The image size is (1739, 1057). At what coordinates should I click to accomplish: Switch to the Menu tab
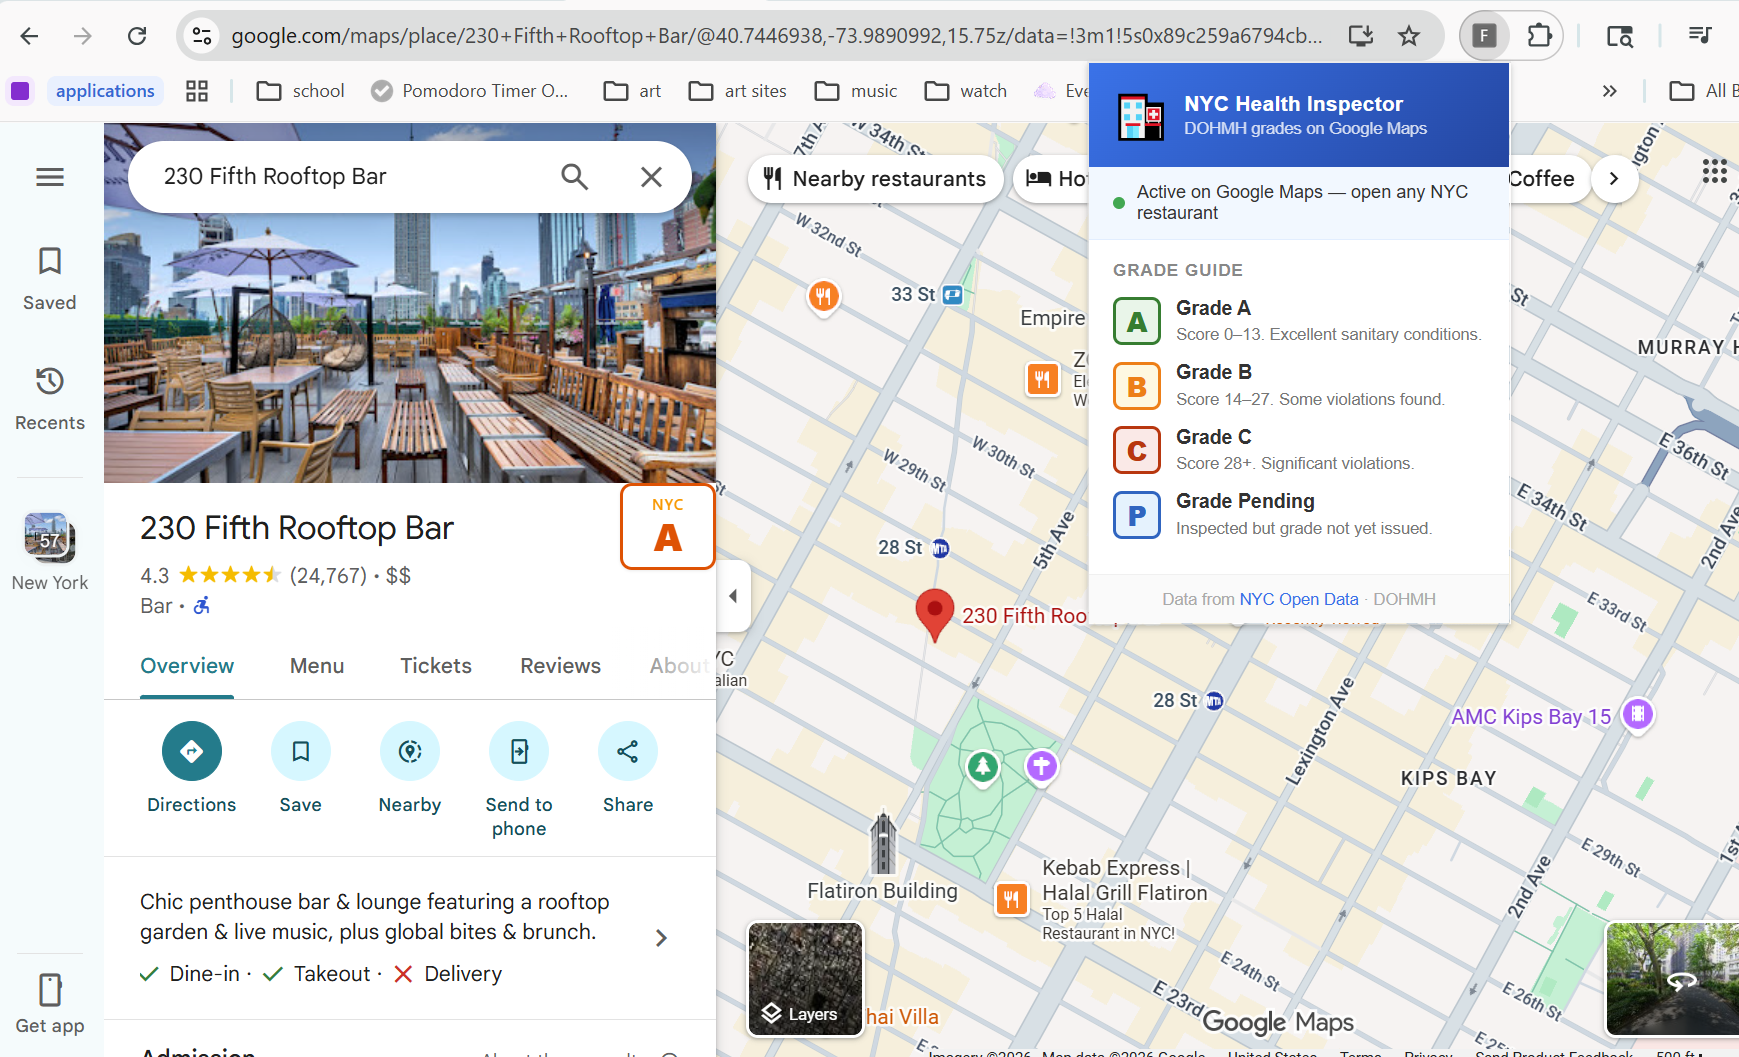tap(317, 666)
